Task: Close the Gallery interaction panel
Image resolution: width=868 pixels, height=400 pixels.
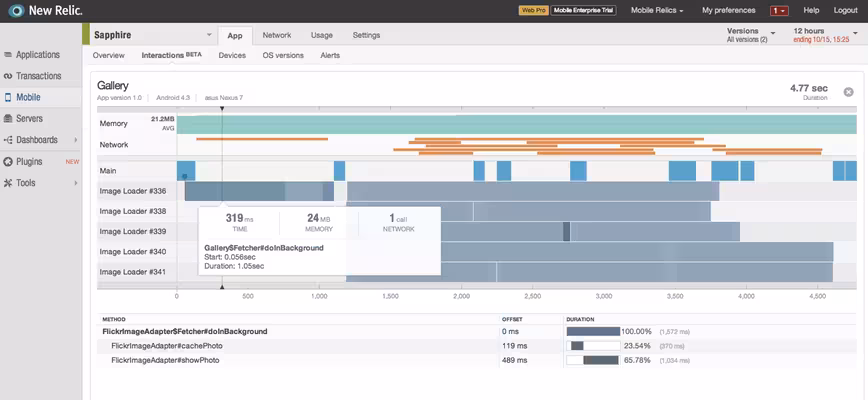Action: 849,92
